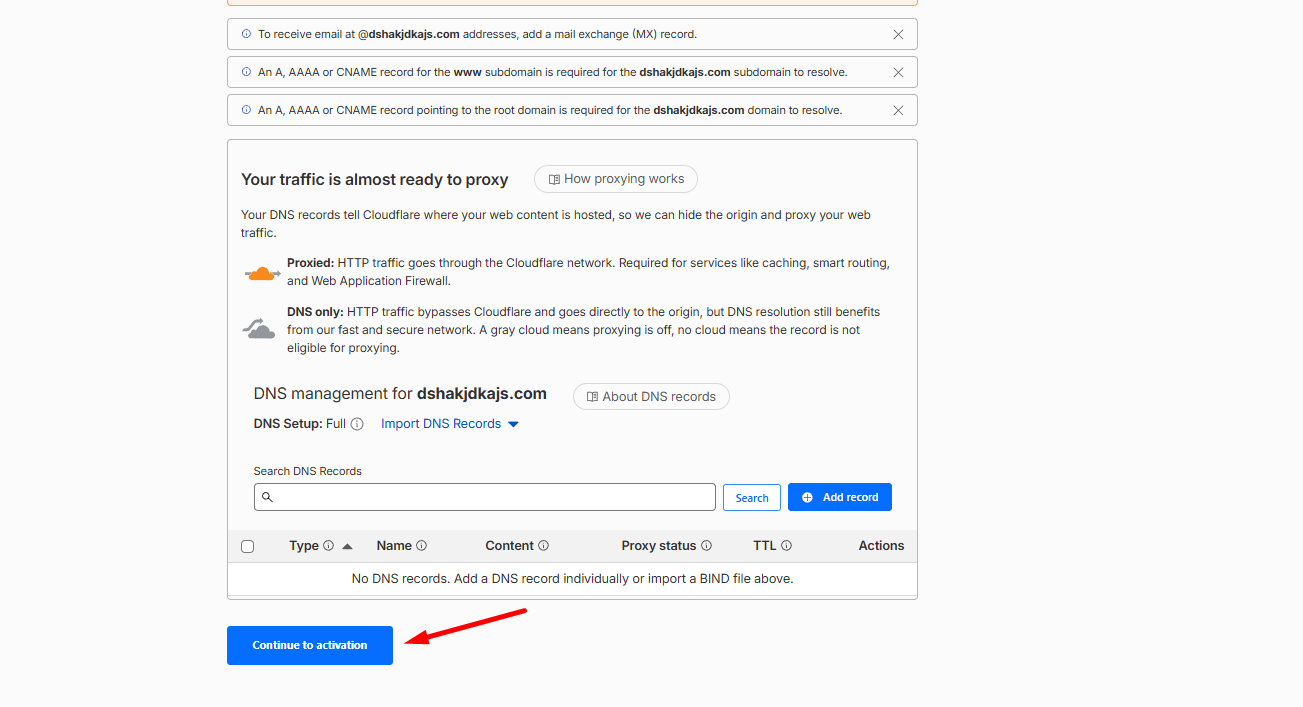Screen dimensions: 1303x707
Task: Expand Import DNS Records dropdown
Action: click(450, 424)
